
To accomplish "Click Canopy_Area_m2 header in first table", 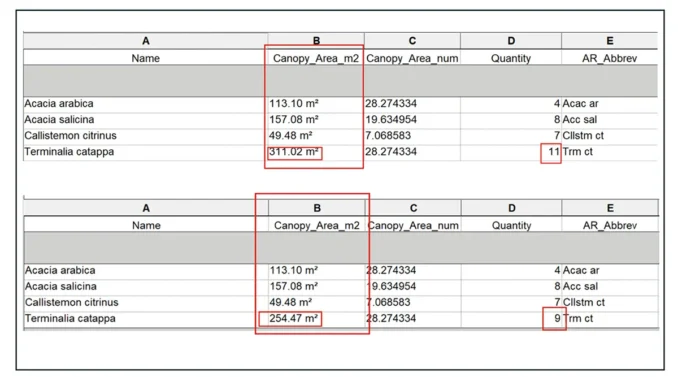I will pos(316,58).
